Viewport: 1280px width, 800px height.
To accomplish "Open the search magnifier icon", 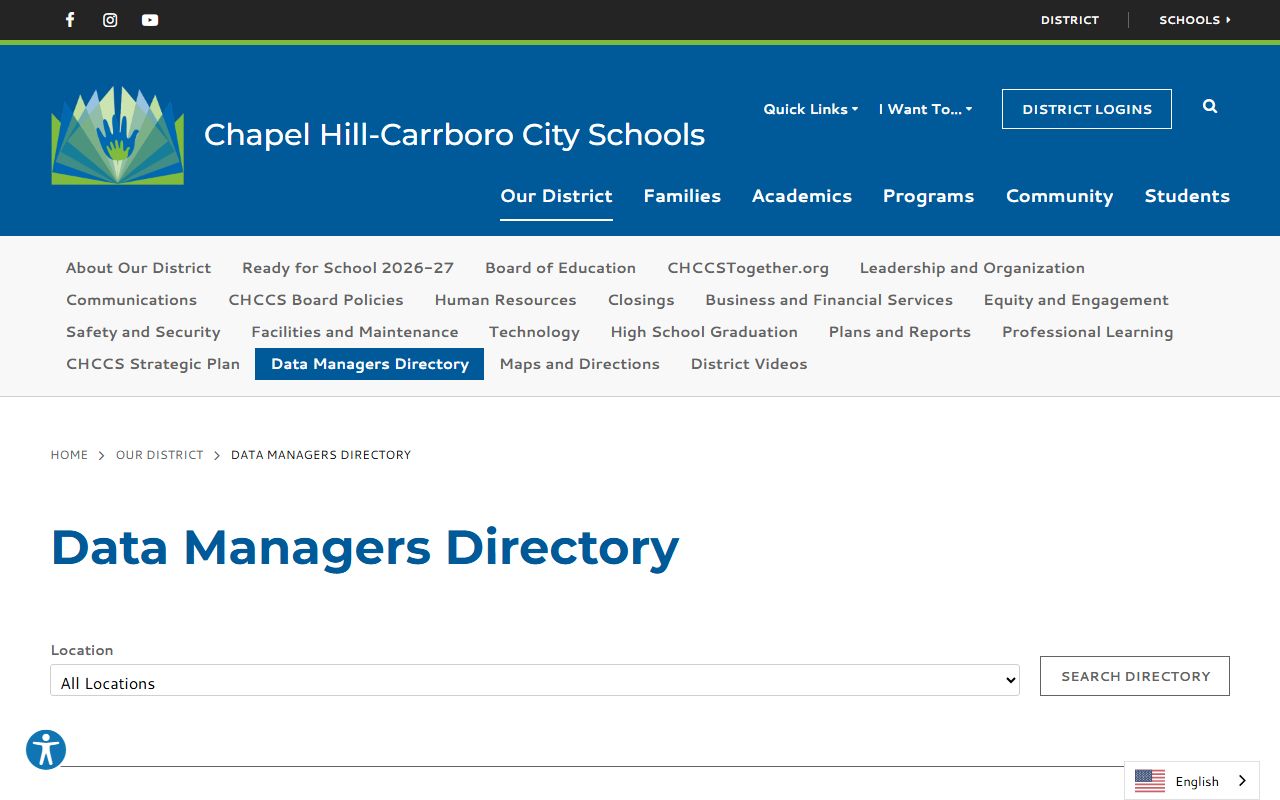I will (1210, 107).
